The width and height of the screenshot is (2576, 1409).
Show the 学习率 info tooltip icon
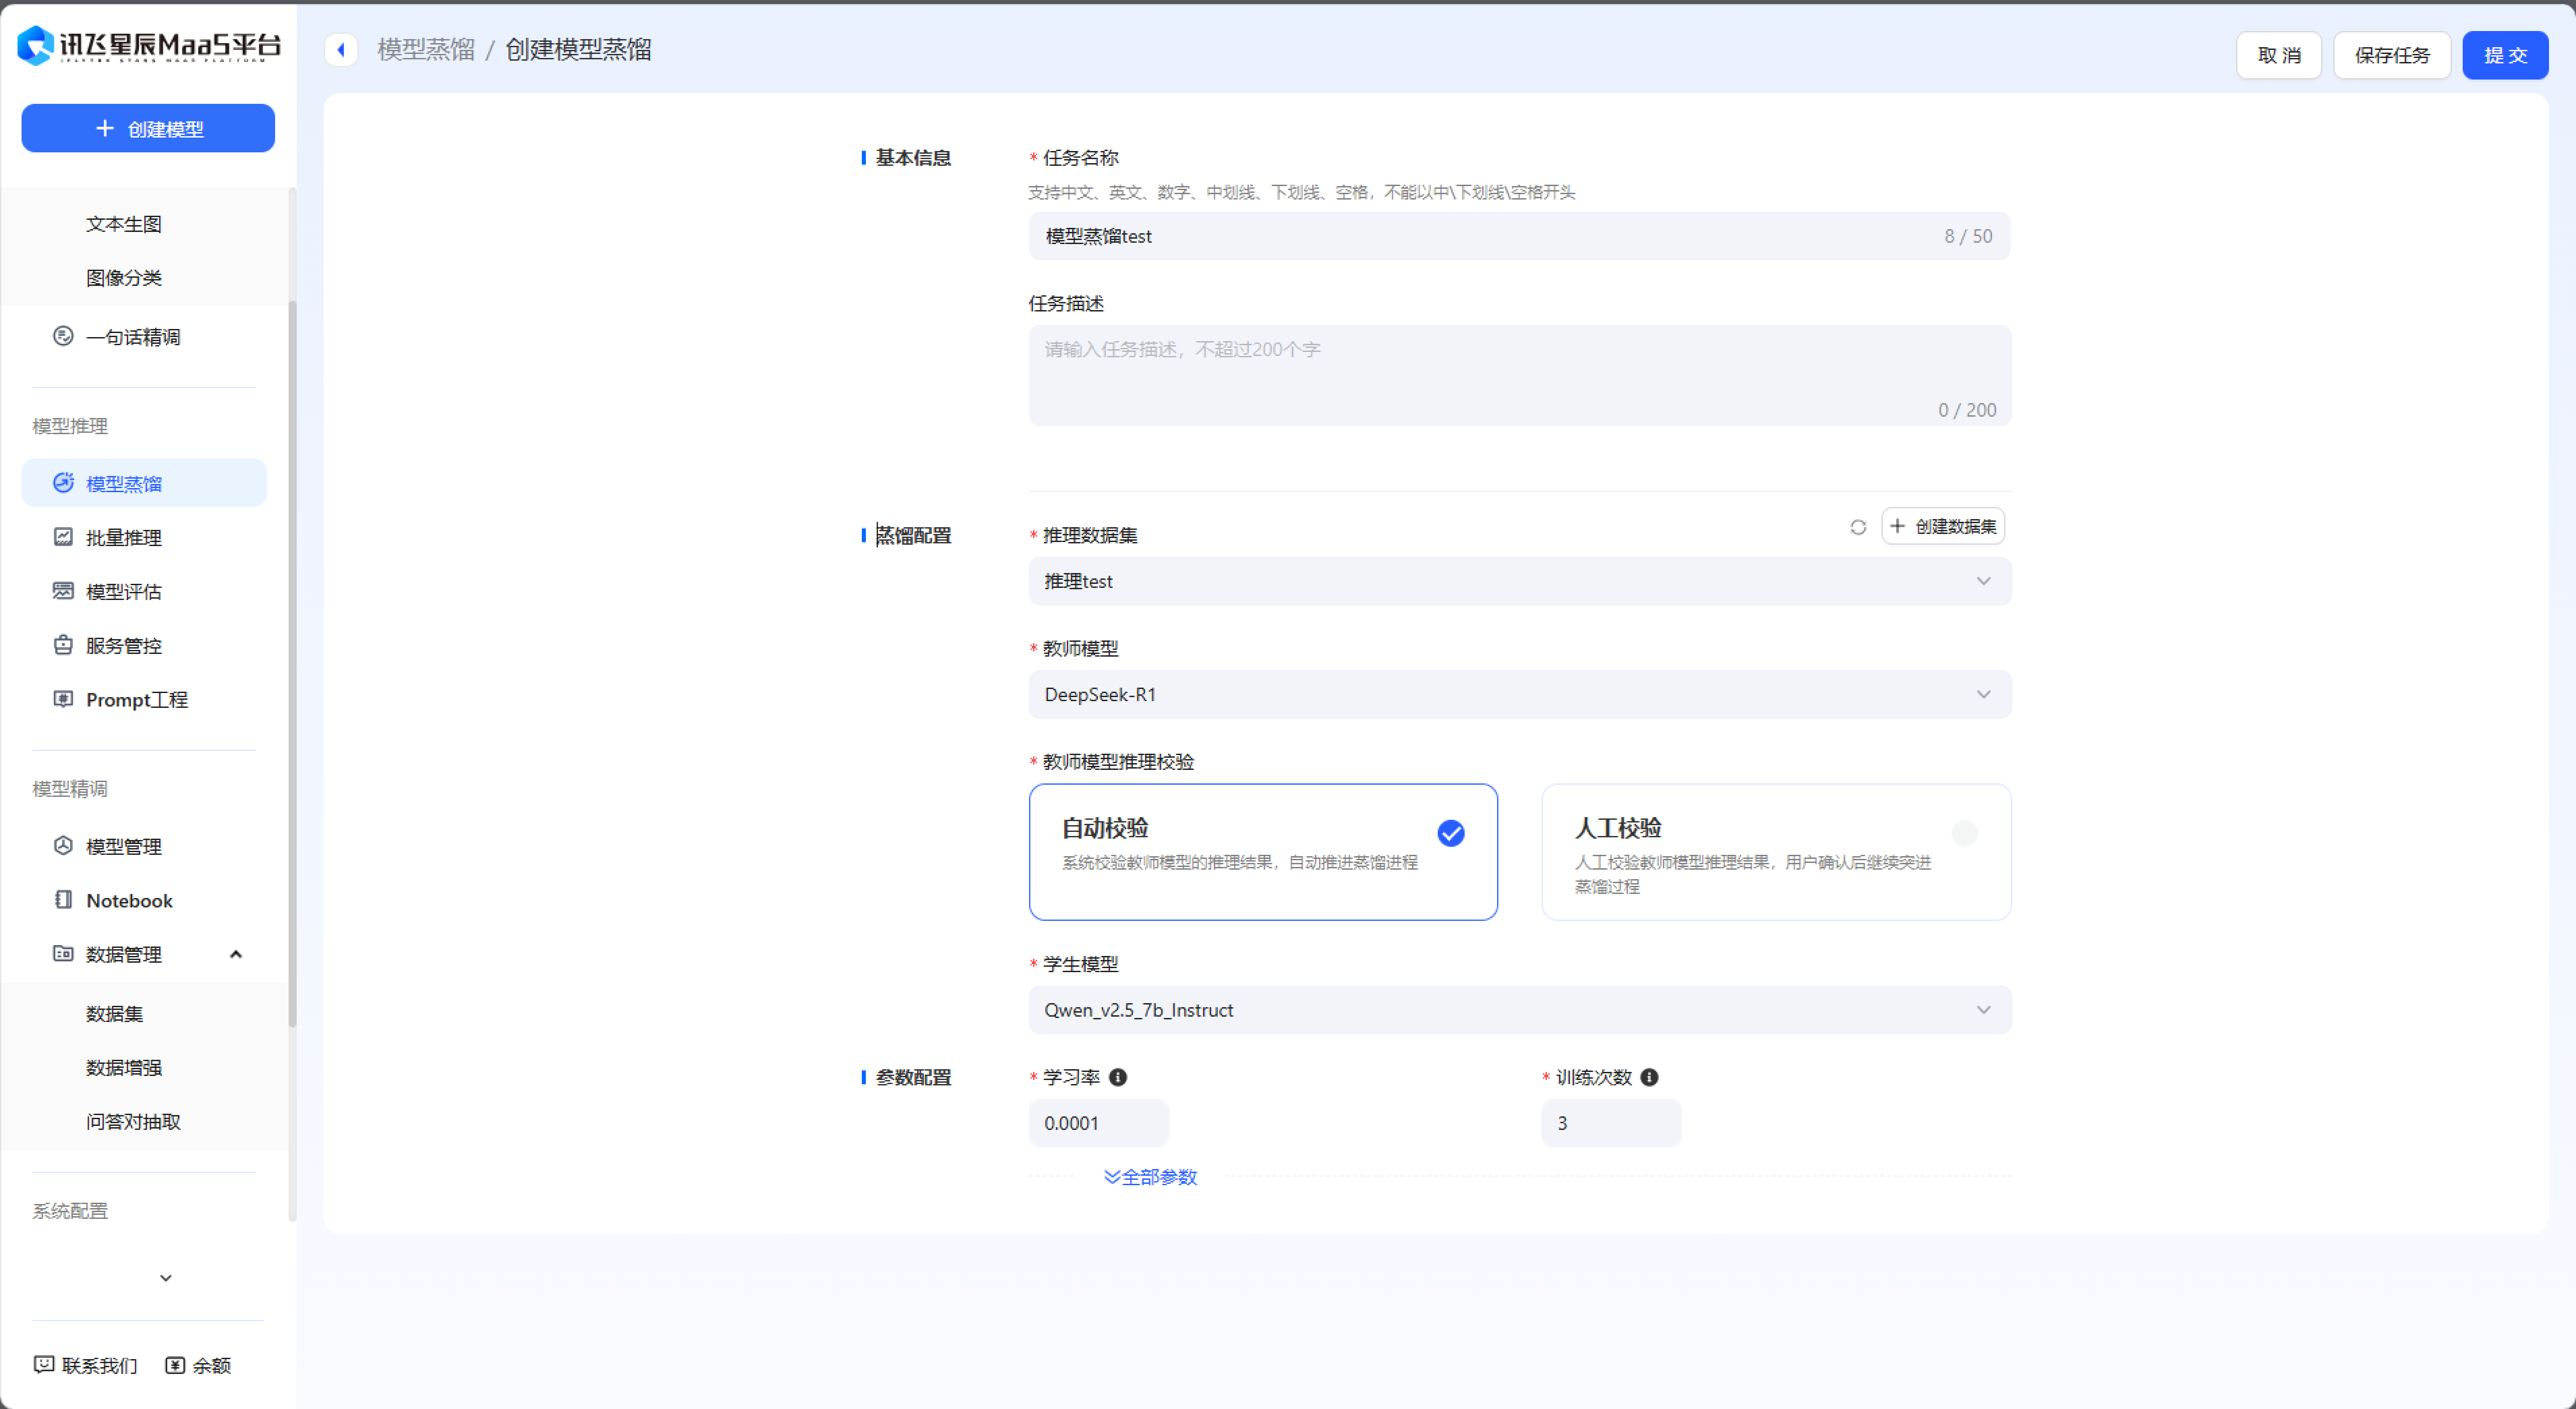click(1118, 1077)
